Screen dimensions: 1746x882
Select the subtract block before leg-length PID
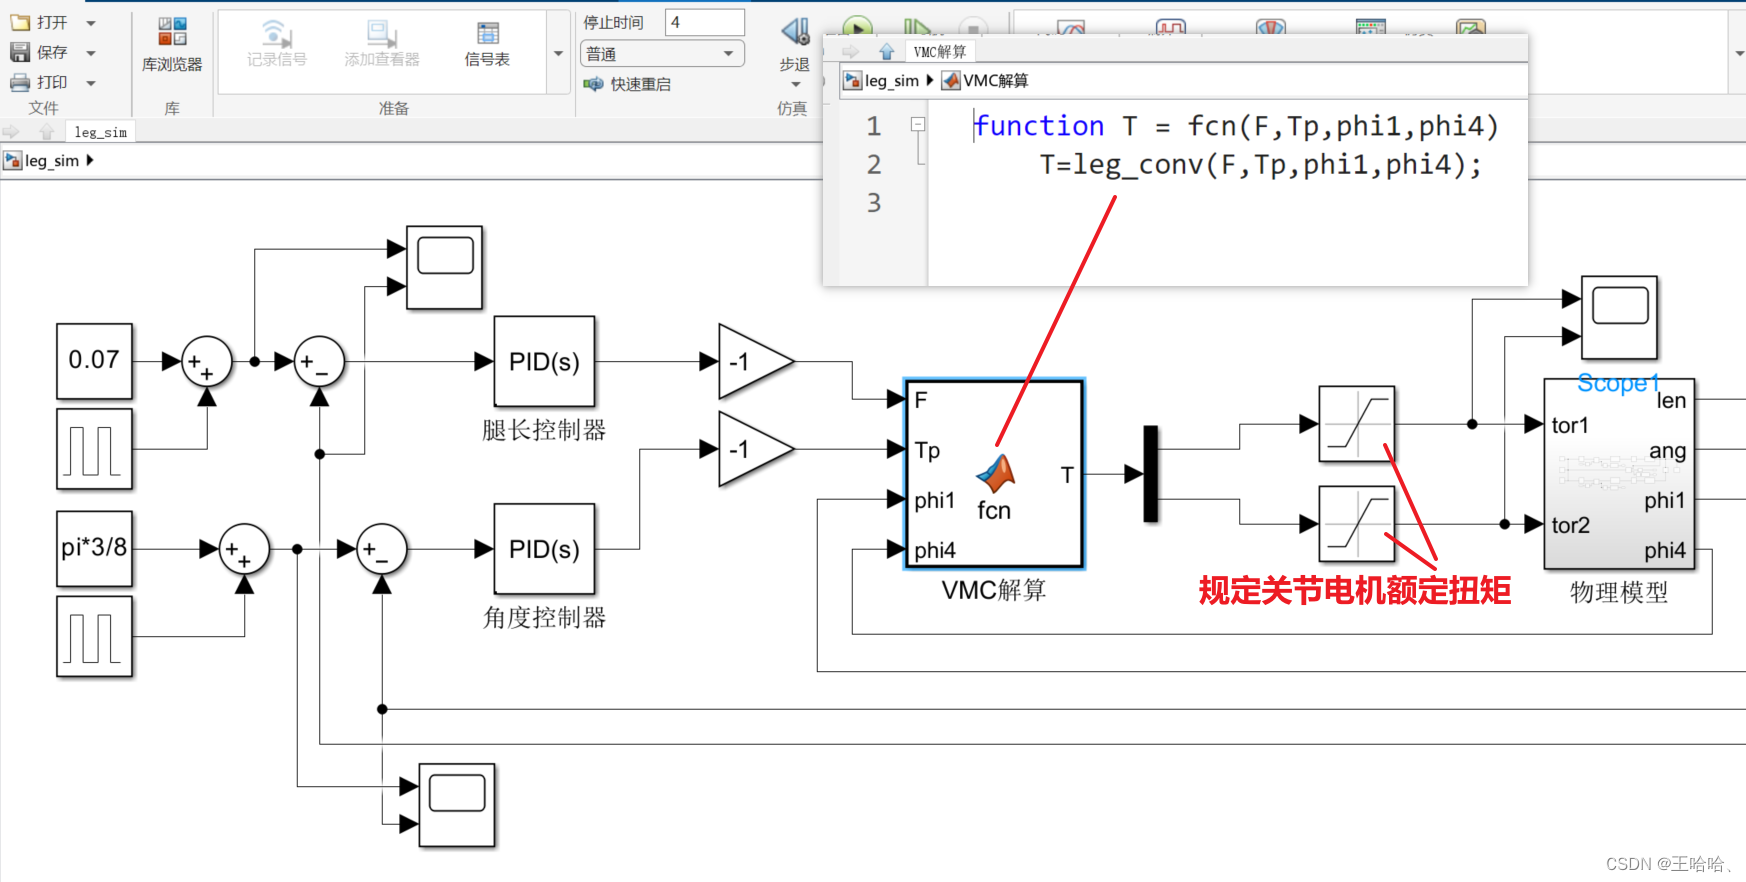coord(319,362)
